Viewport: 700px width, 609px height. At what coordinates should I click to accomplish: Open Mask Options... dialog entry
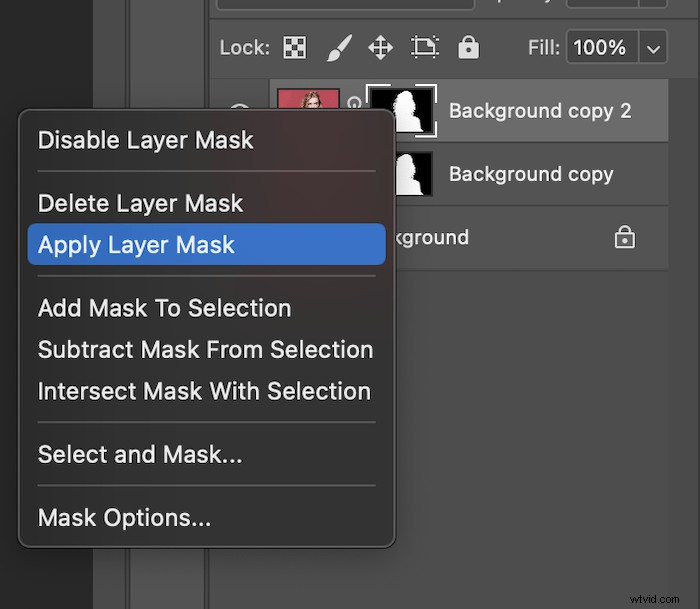tap(124, 518)
